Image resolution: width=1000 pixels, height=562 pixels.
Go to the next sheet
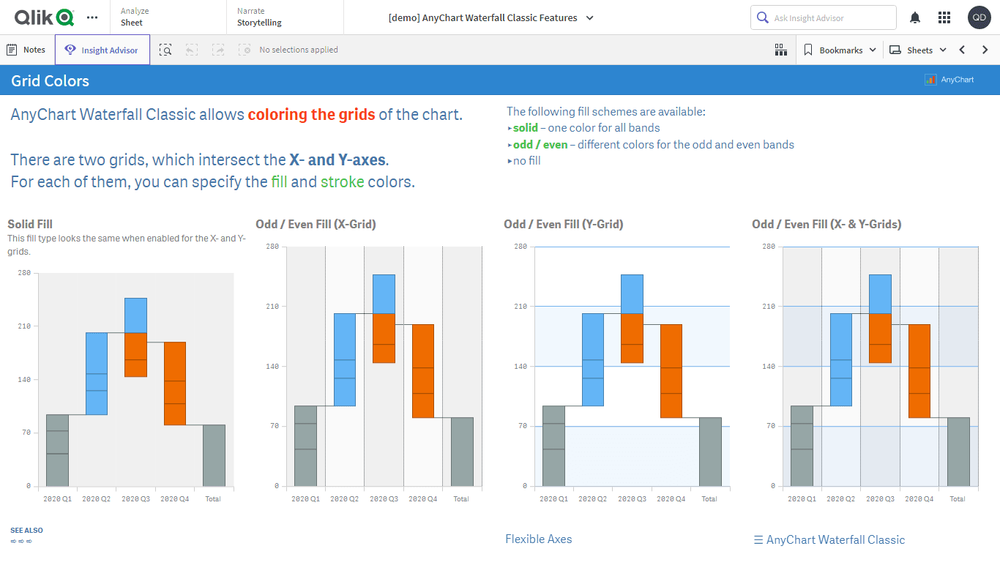[984, 50]
